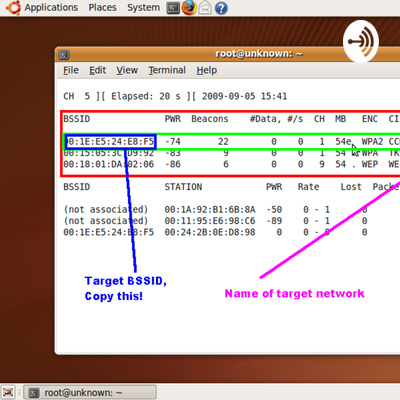Open the terminal File menu

(71, 70)
